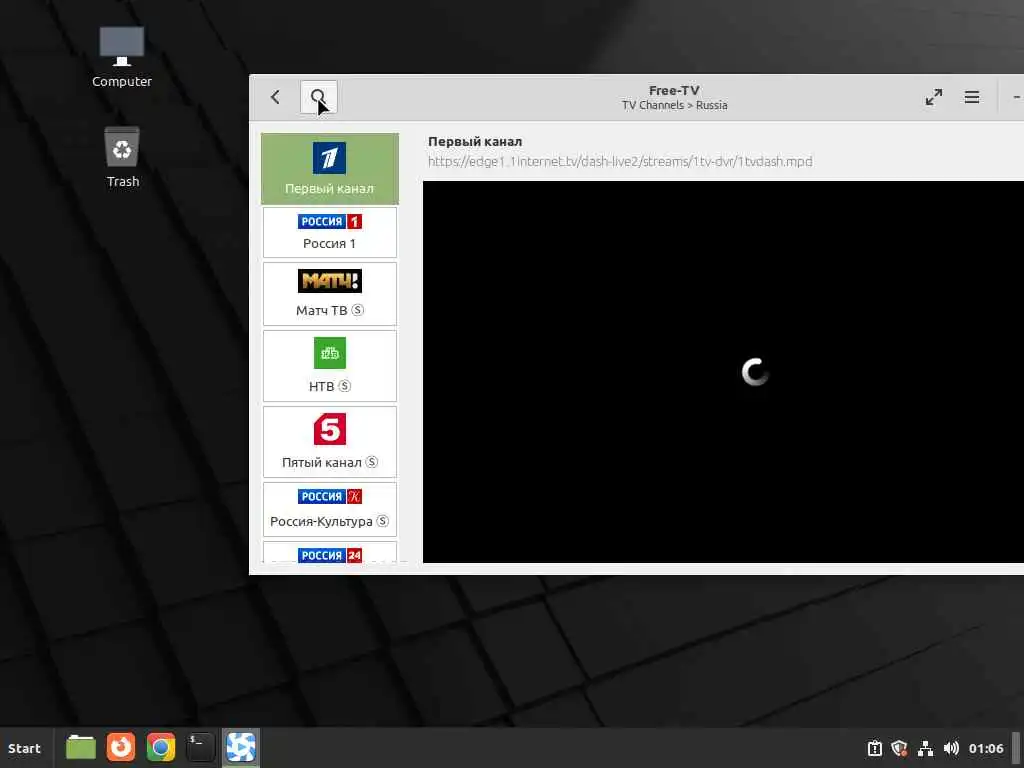The width and height of the screenshot is (1024, 768).
Task: Open the terminal from the taskbar
Action: pyautogui.click(x=200, y=747)
